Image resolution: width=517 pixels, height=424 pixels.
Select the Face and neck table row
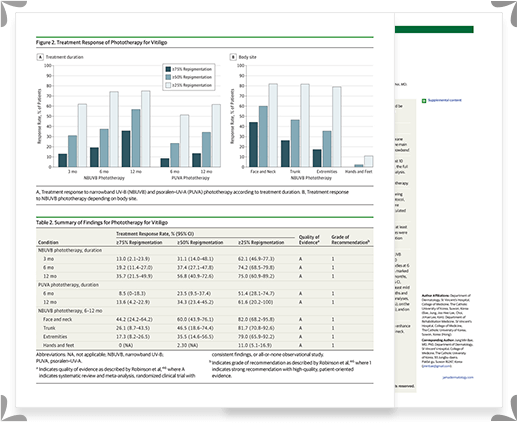[x=205, y=319]
